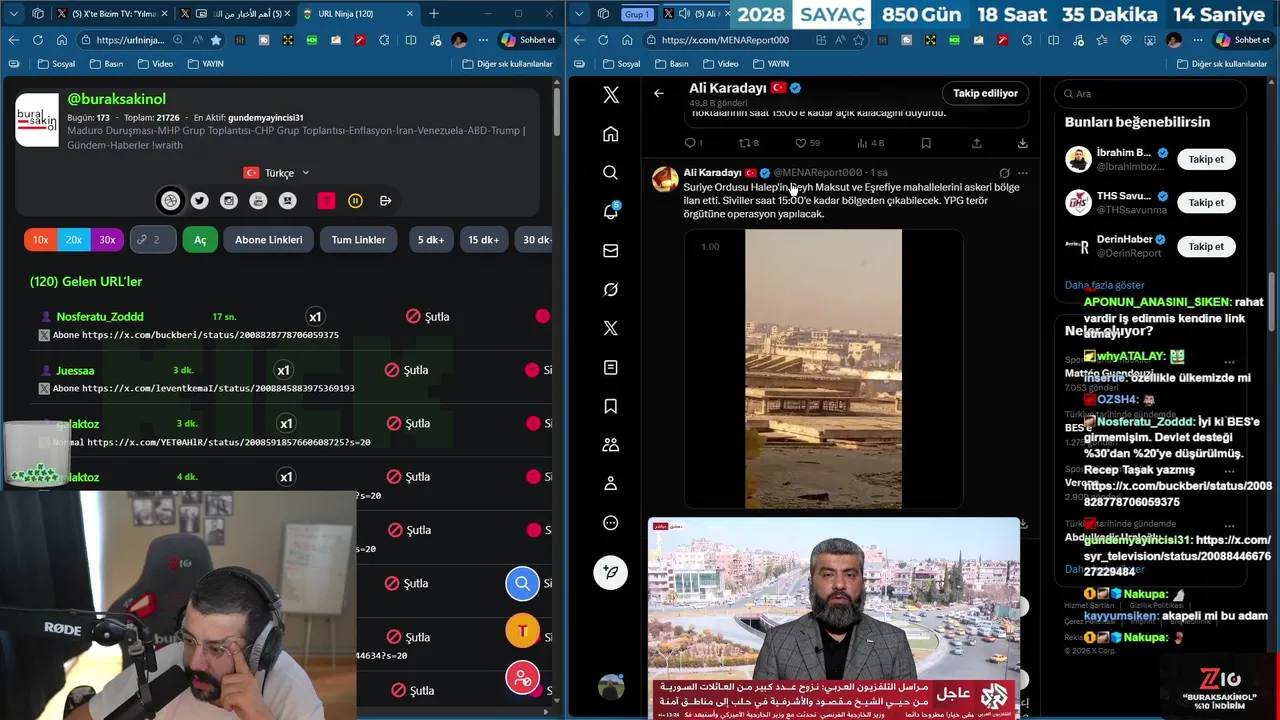Toggle the link count 2 chip

[153, 240]
